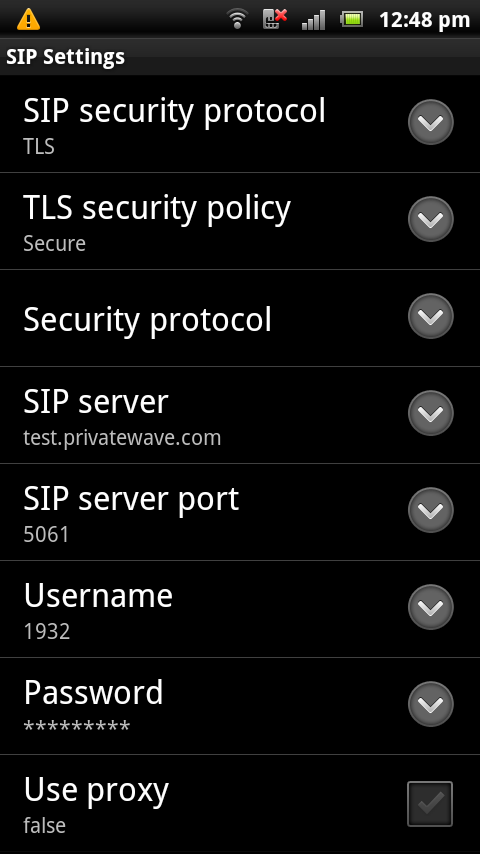Tap the battery indicator icon
The width and height of the screenshot is (480, 854).
coord(352,20)
